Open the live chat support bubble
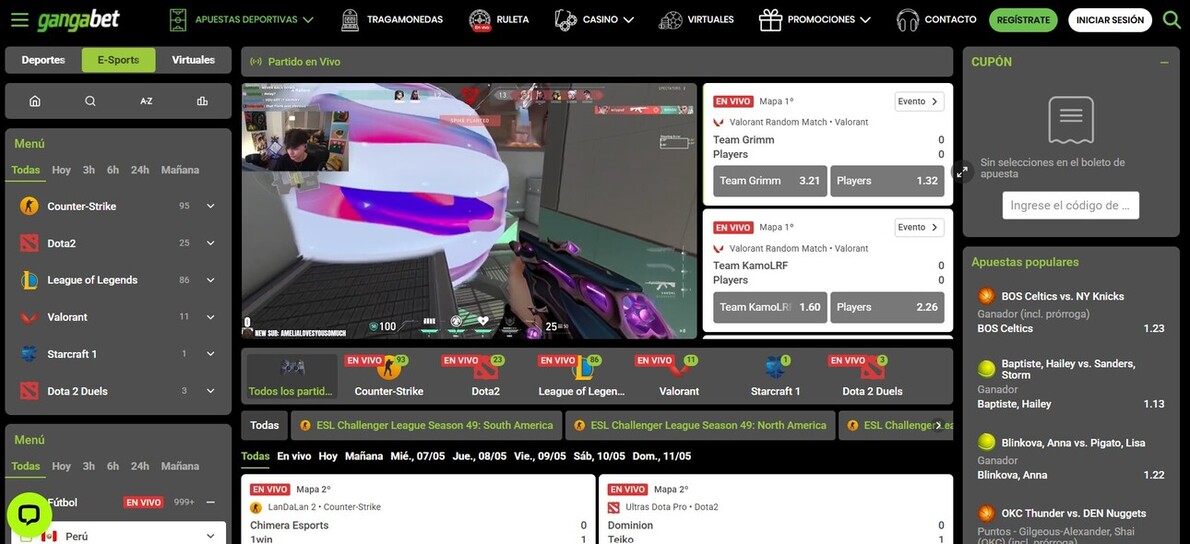The width and height of the screenshot is (1190, 544). click(29, 516)
